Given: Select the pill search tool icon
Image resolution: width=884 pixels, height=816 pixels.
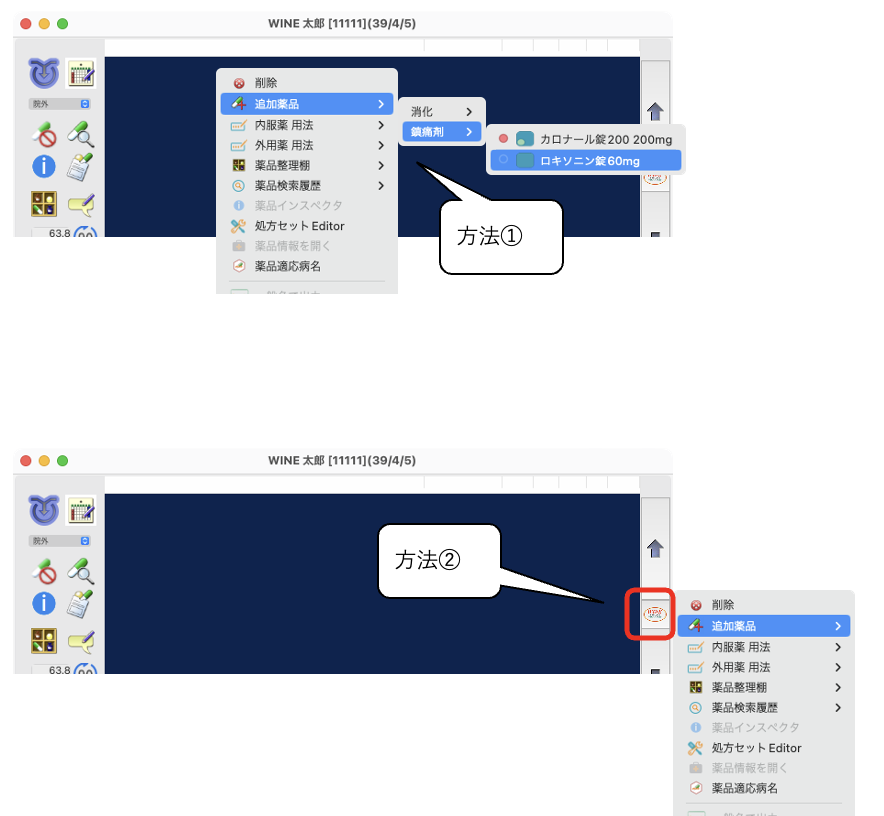Looking at the screenshot, I should click(x=80, y=134).
